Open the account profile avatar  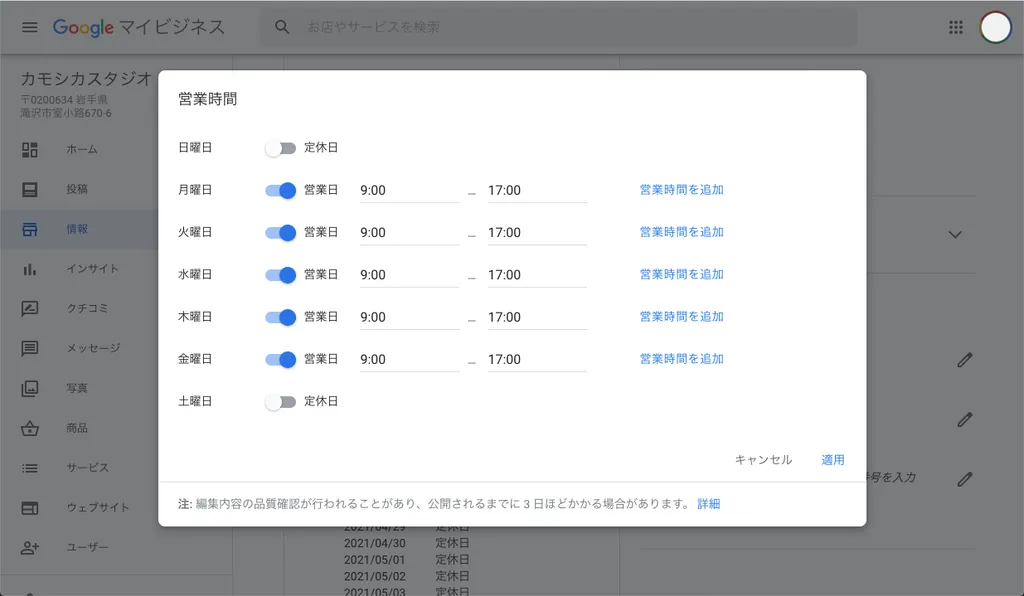[x=995, y=27]
